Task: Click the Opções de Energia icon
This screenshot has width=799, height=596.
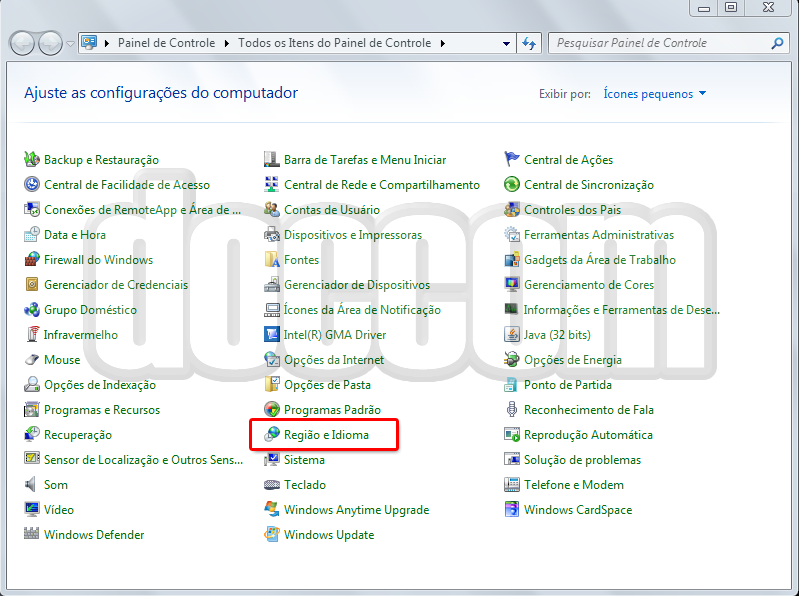Action: tap(512, 359)
